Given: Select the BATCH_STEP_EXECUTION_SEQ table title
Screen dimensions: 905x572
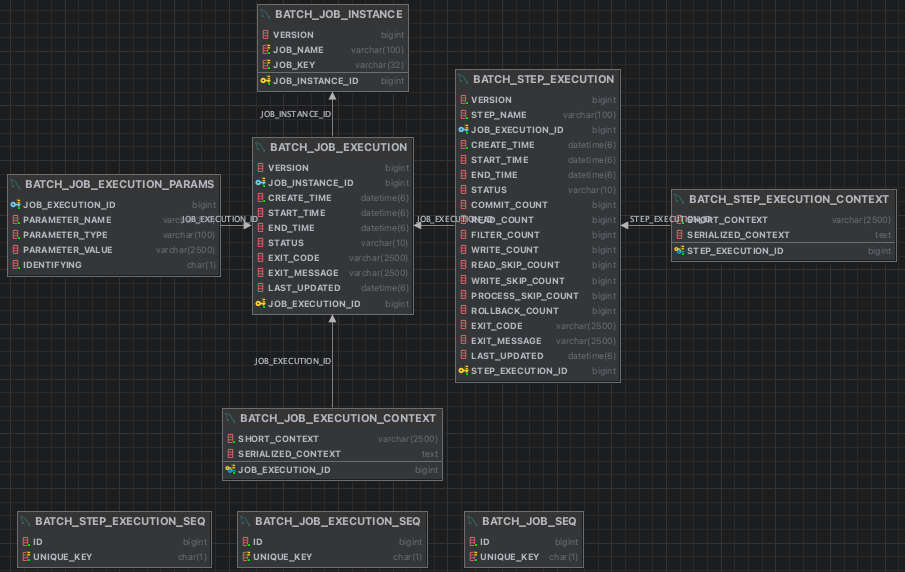Looking at the screenshot, I should tap(120, 522).
